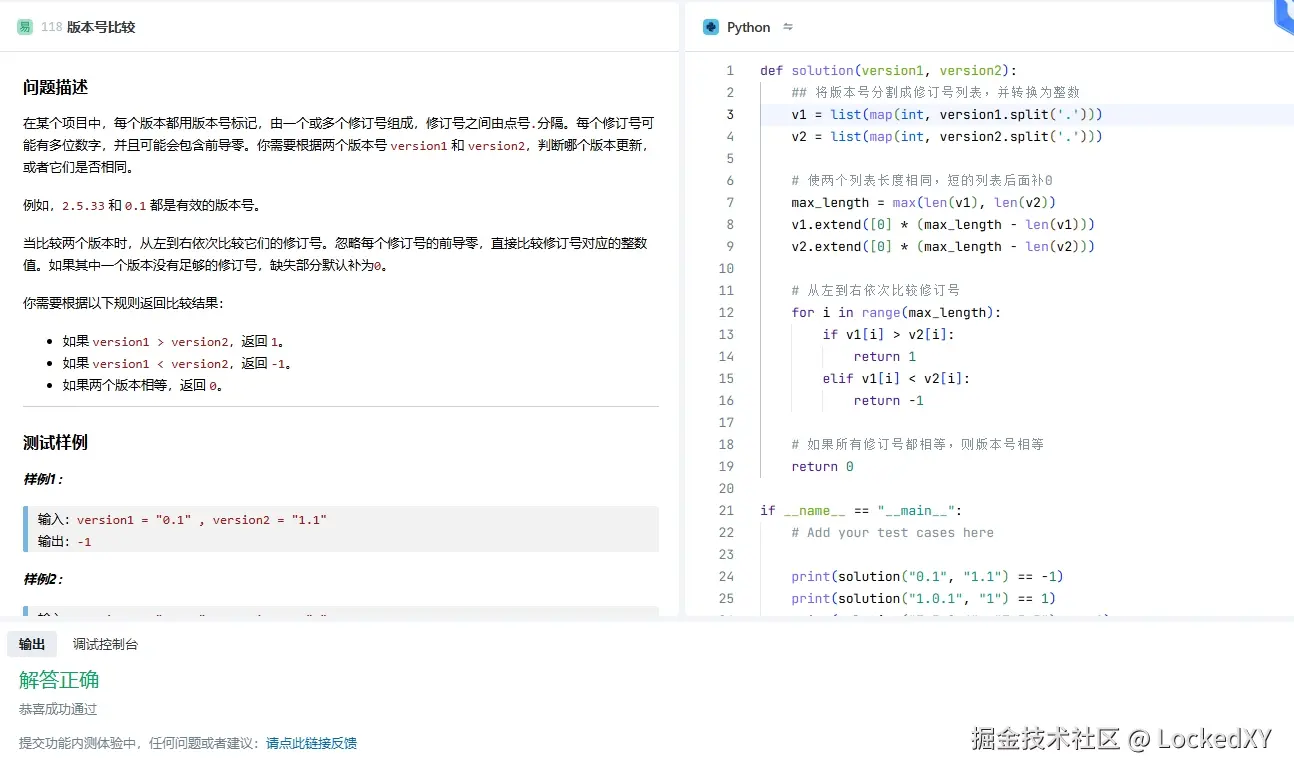Image resolution: width=1294 pixels, height=775 pixels.
Task: Click the return 0 statement in the editor
Action: coord(822,466)
